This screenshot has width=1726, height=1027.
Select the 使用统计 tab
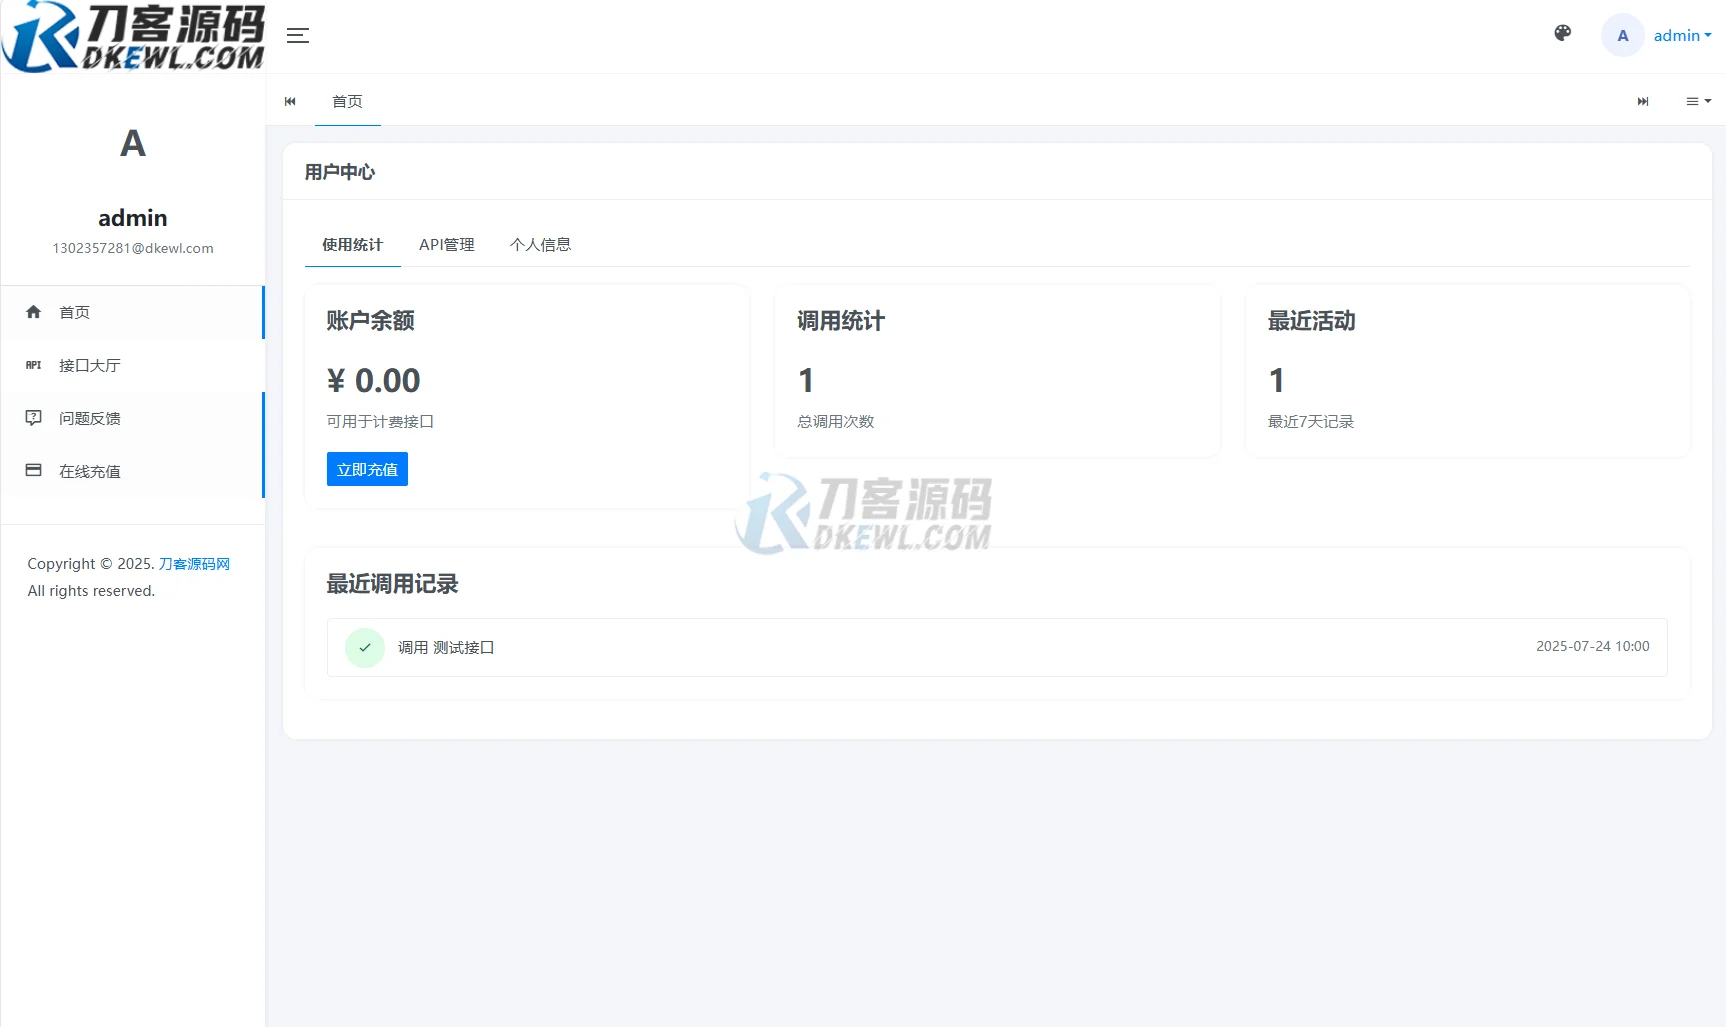click(352, 245)
